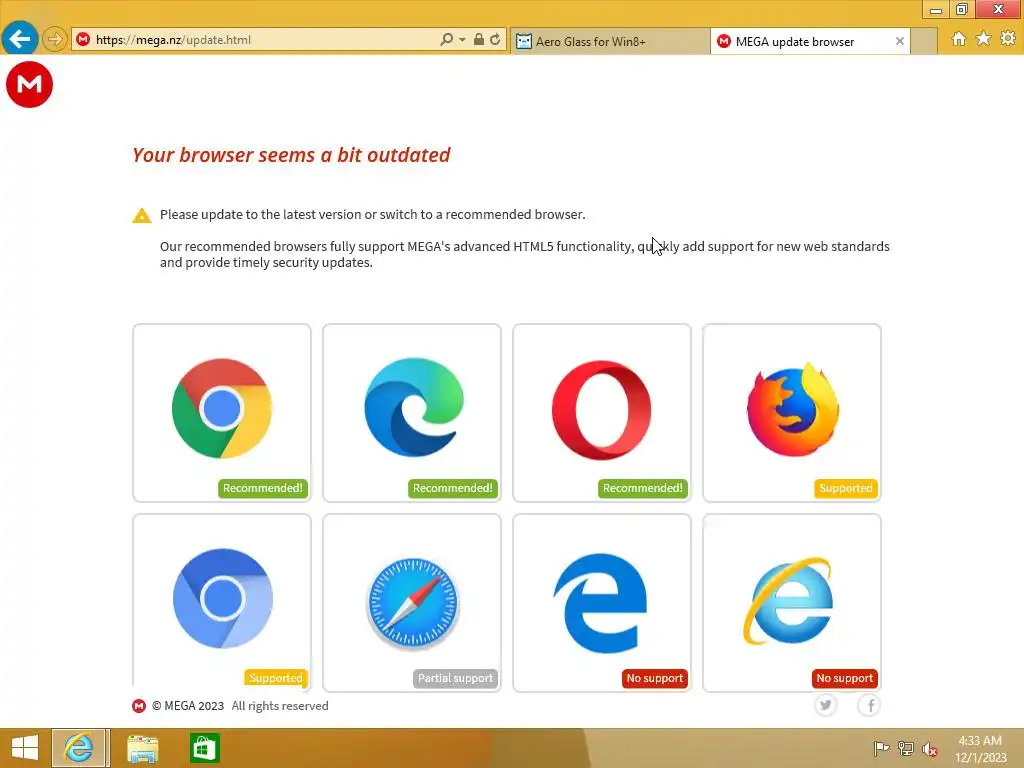Restore down the Internet Explorer window
The image size is (1024, 768).
click(962, 9)
